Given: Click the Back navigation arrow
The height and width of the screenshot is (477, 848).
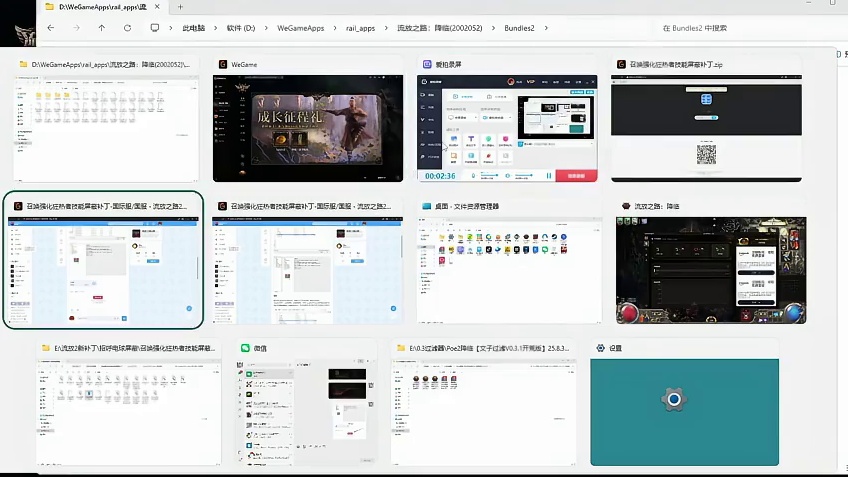Looking at the screenshot, I should point(50,28).
